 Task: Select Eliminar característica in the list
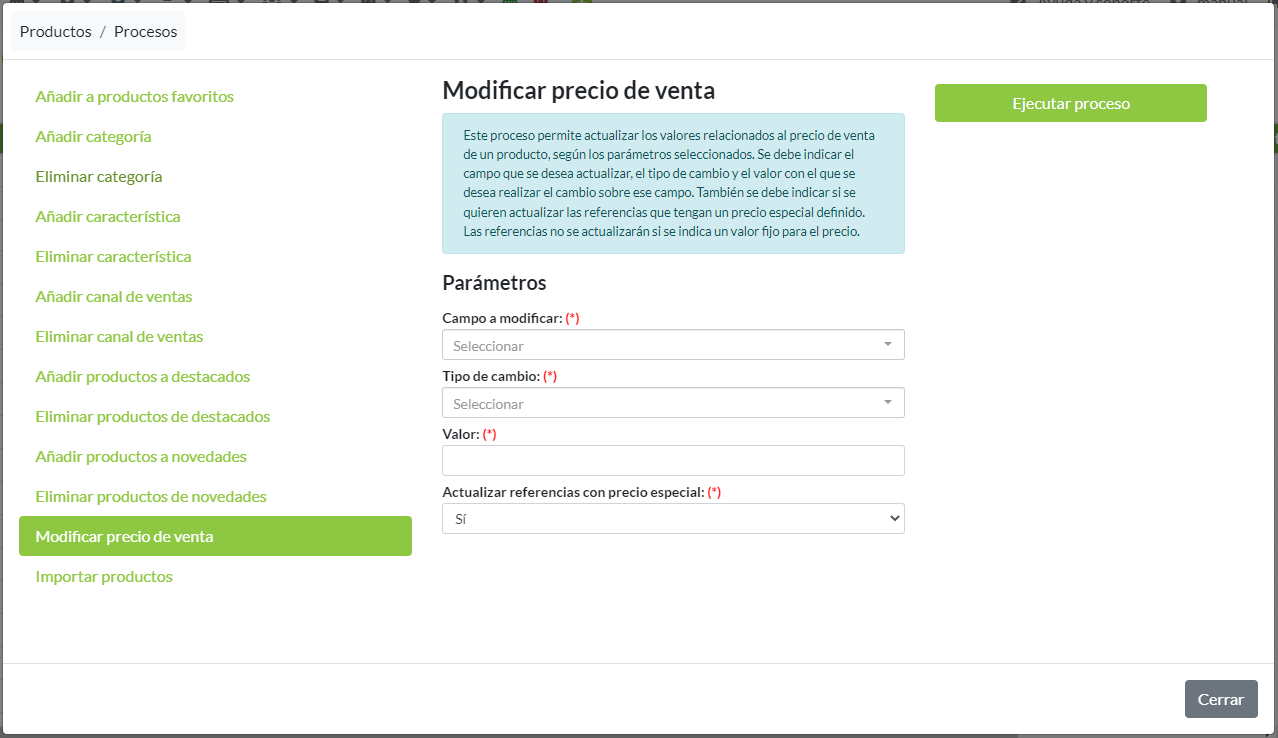(x=113, y=256)
